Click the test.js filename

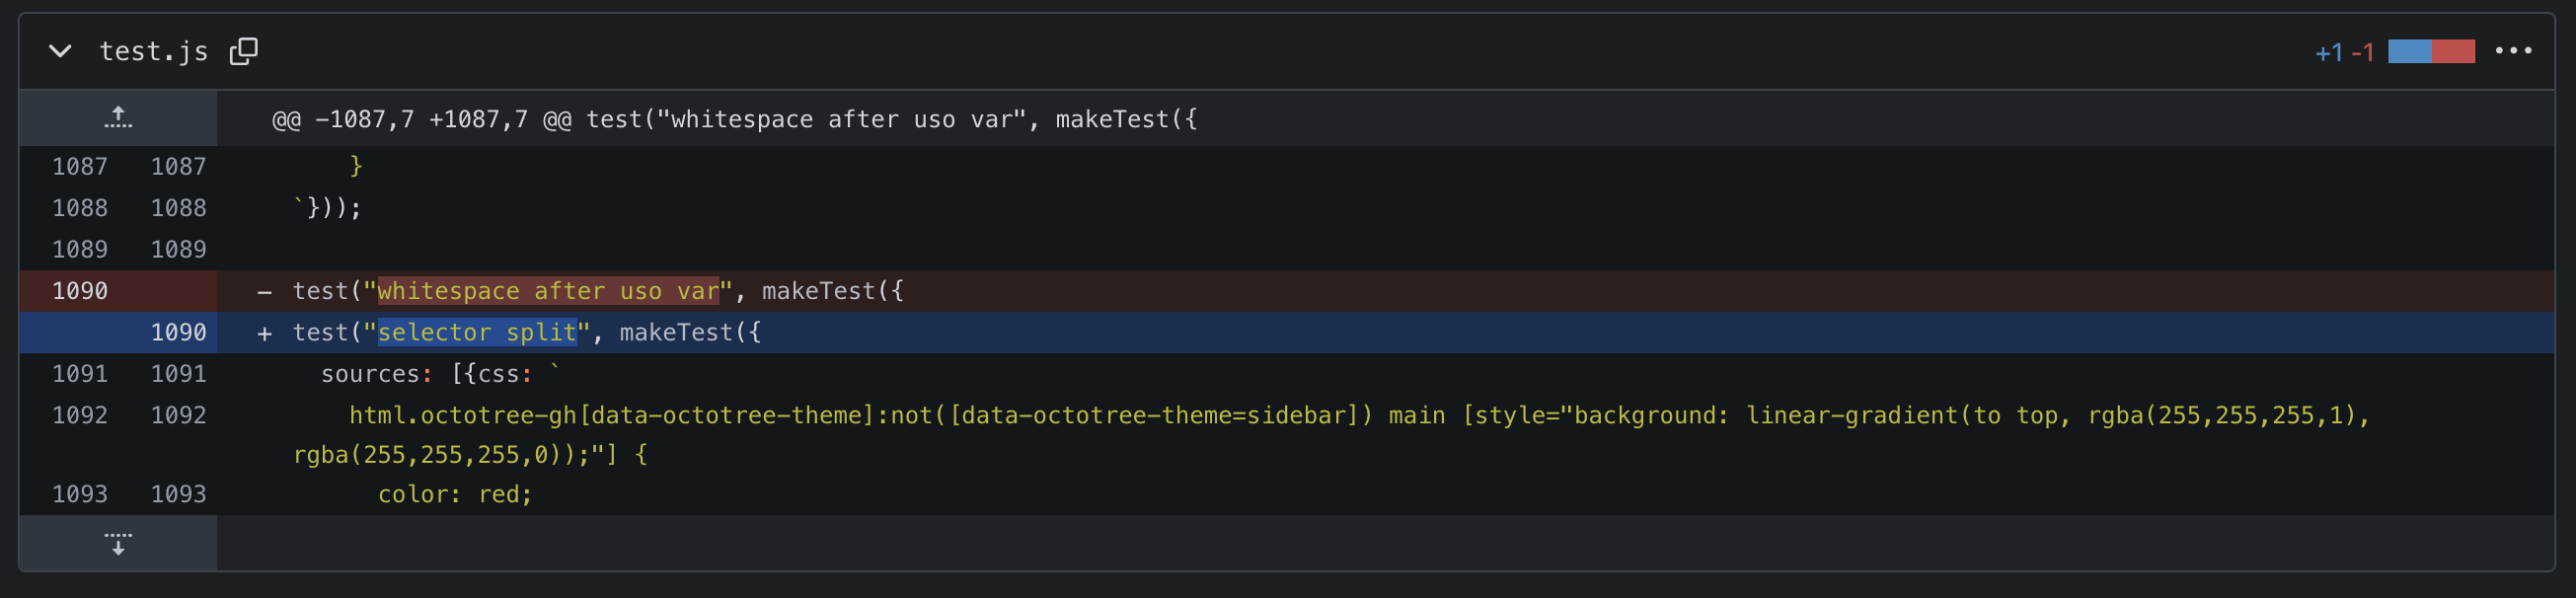point(154,51)
